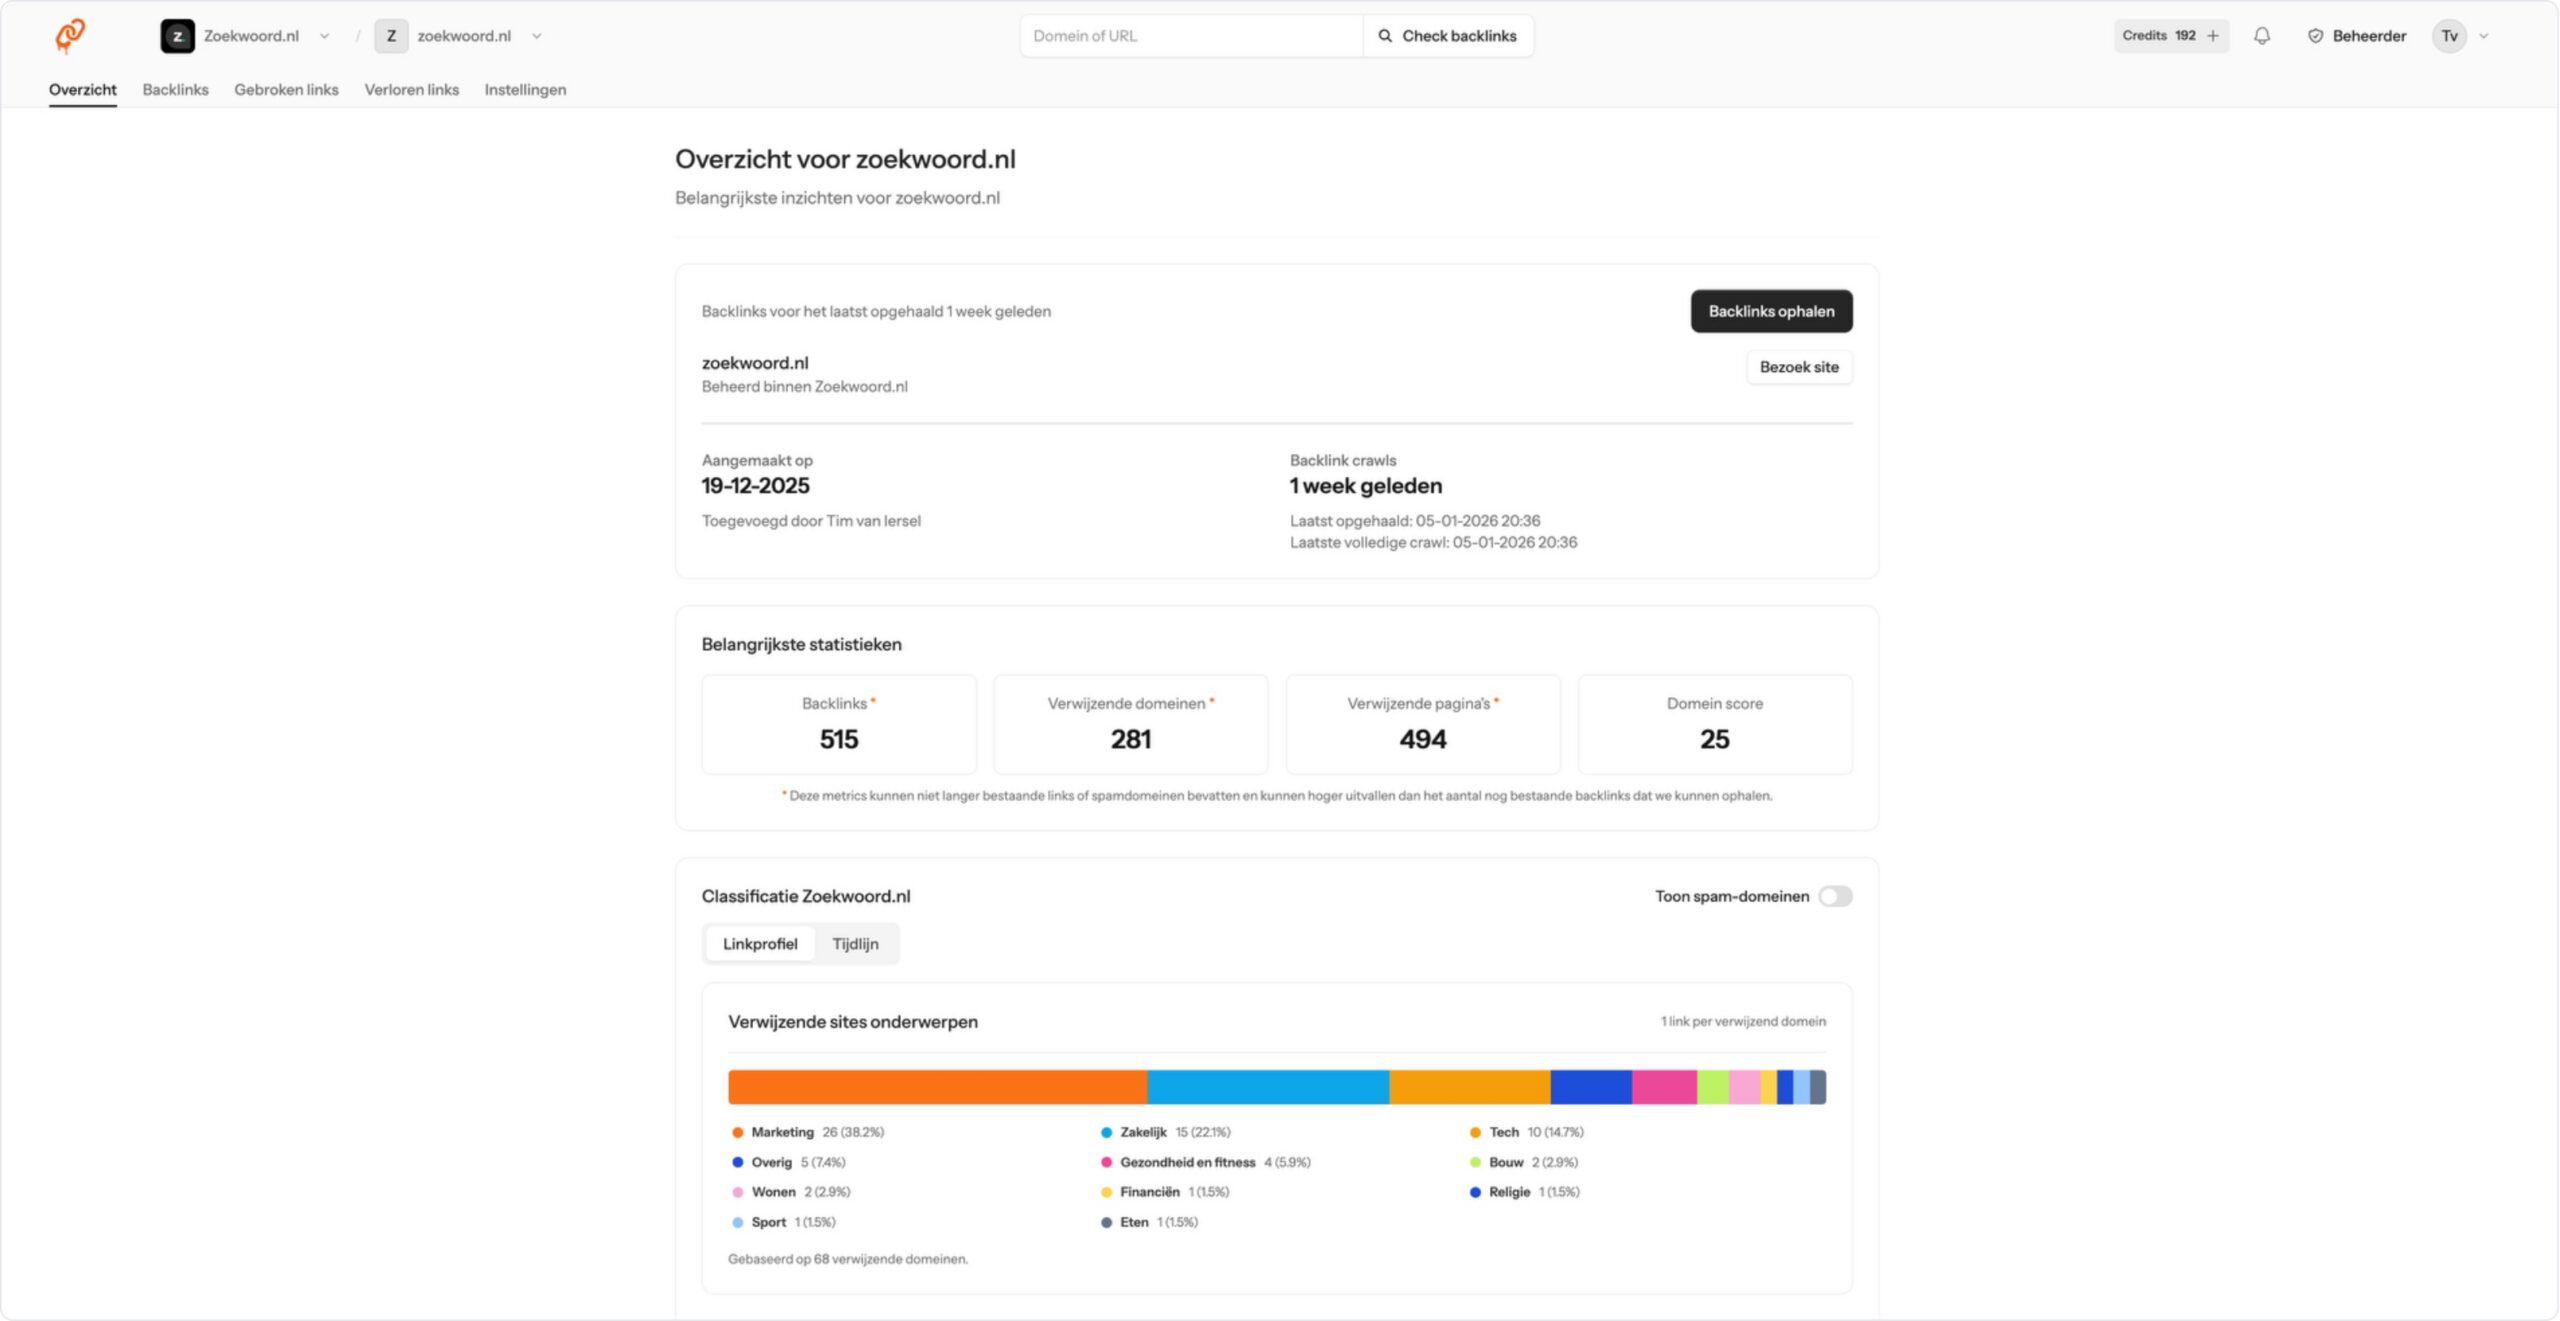Click the Z workspace icon for Zoekwoord.nl
This screenshot has width=2560, height=1321.
178,36
